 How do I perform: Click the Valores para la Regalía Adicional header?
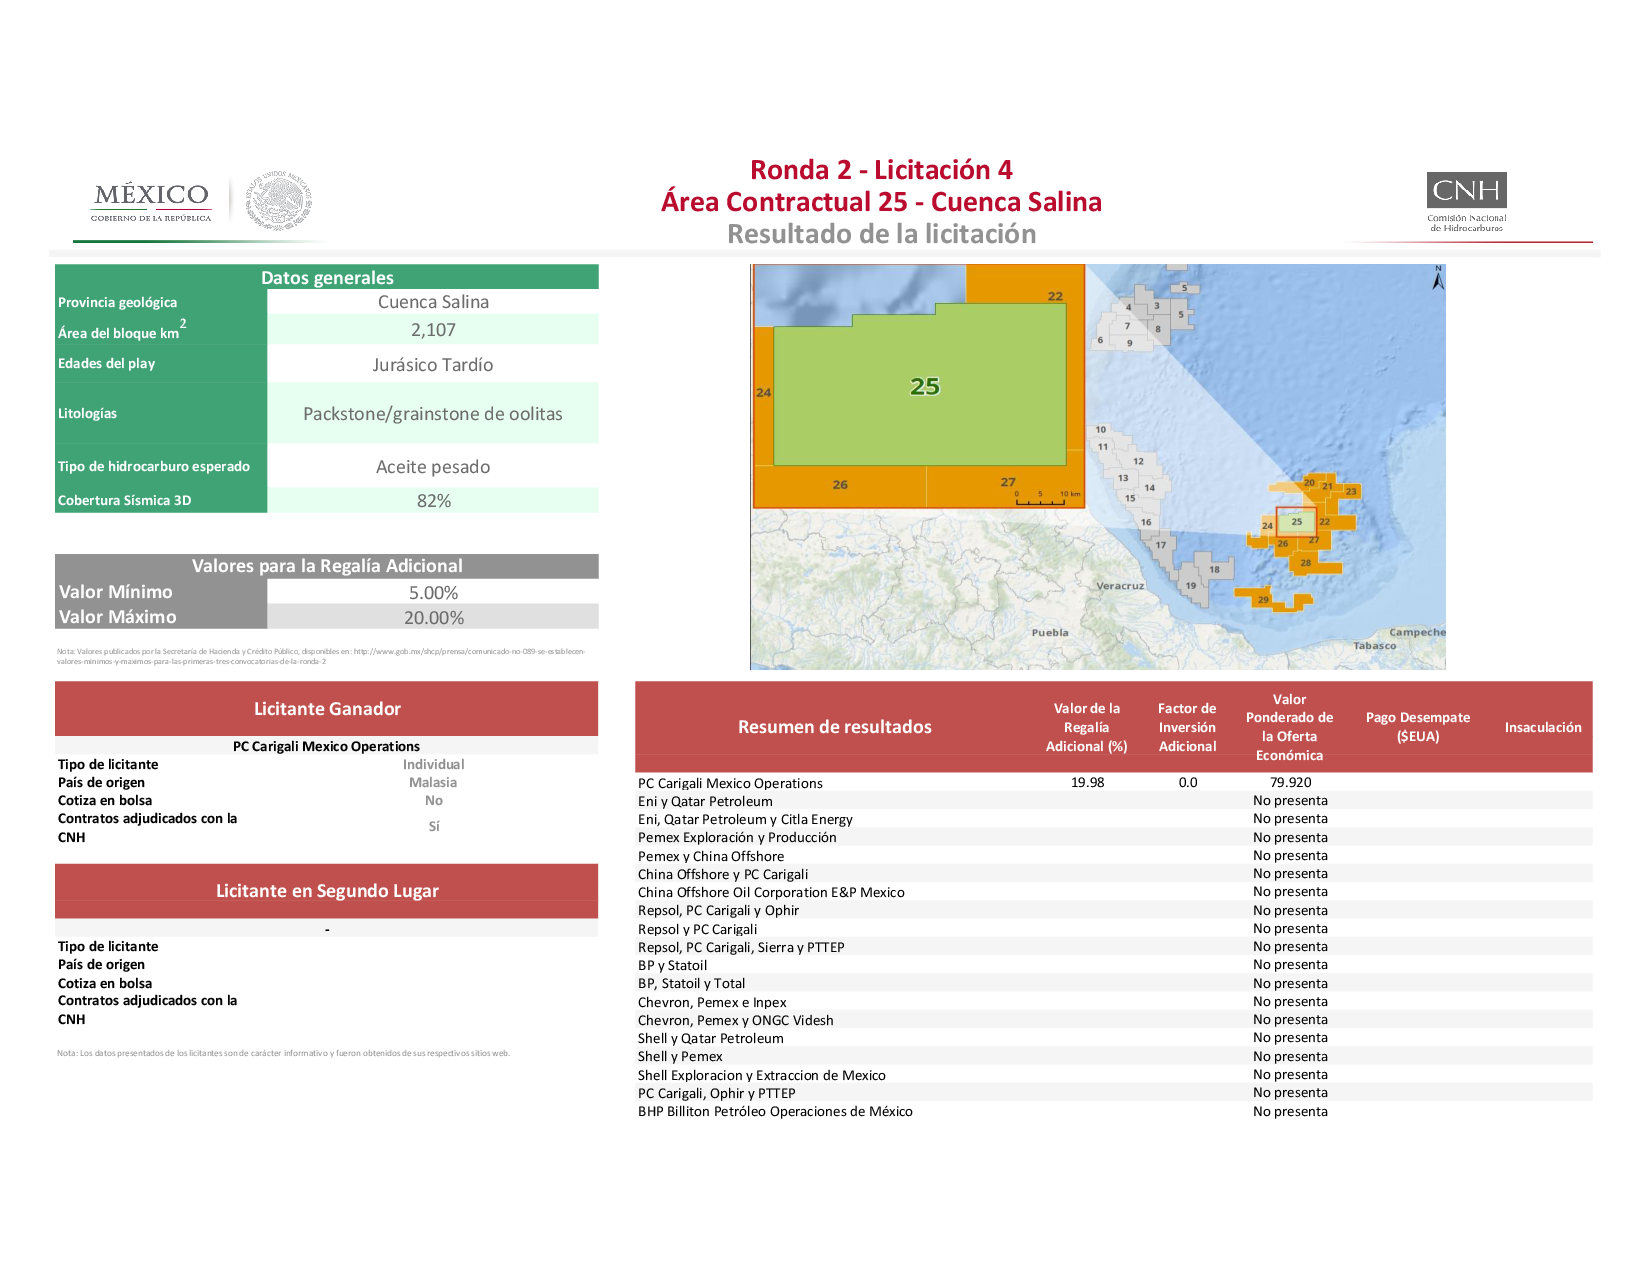[x=327, y=566]
